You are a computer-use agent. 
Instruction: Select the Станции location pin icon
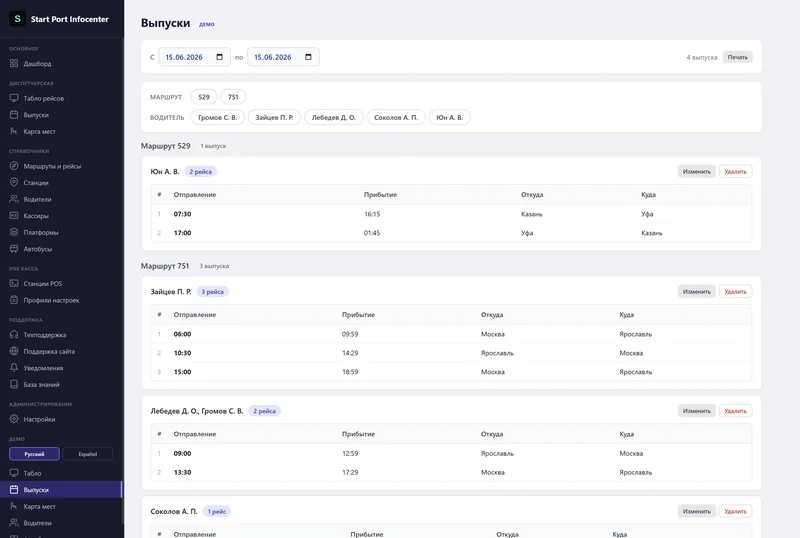14,182
